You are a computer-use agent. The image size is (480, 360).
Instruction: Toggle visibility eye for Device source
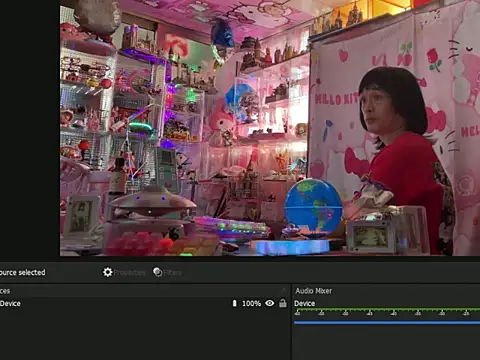270,303
